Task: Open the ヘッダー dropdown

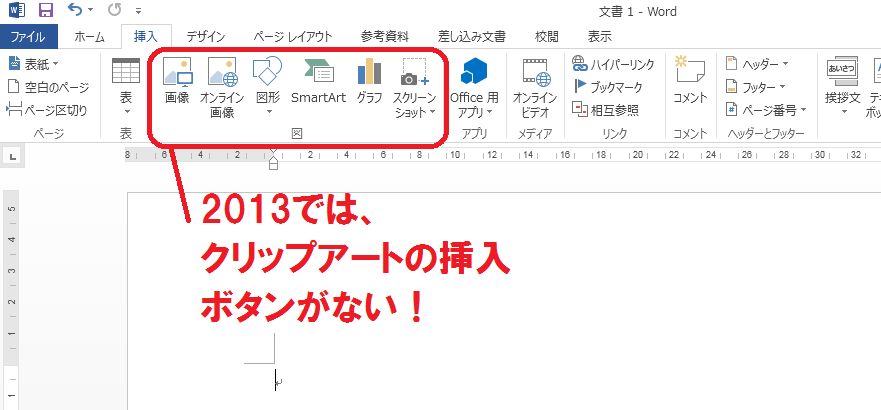Action: 757,64
